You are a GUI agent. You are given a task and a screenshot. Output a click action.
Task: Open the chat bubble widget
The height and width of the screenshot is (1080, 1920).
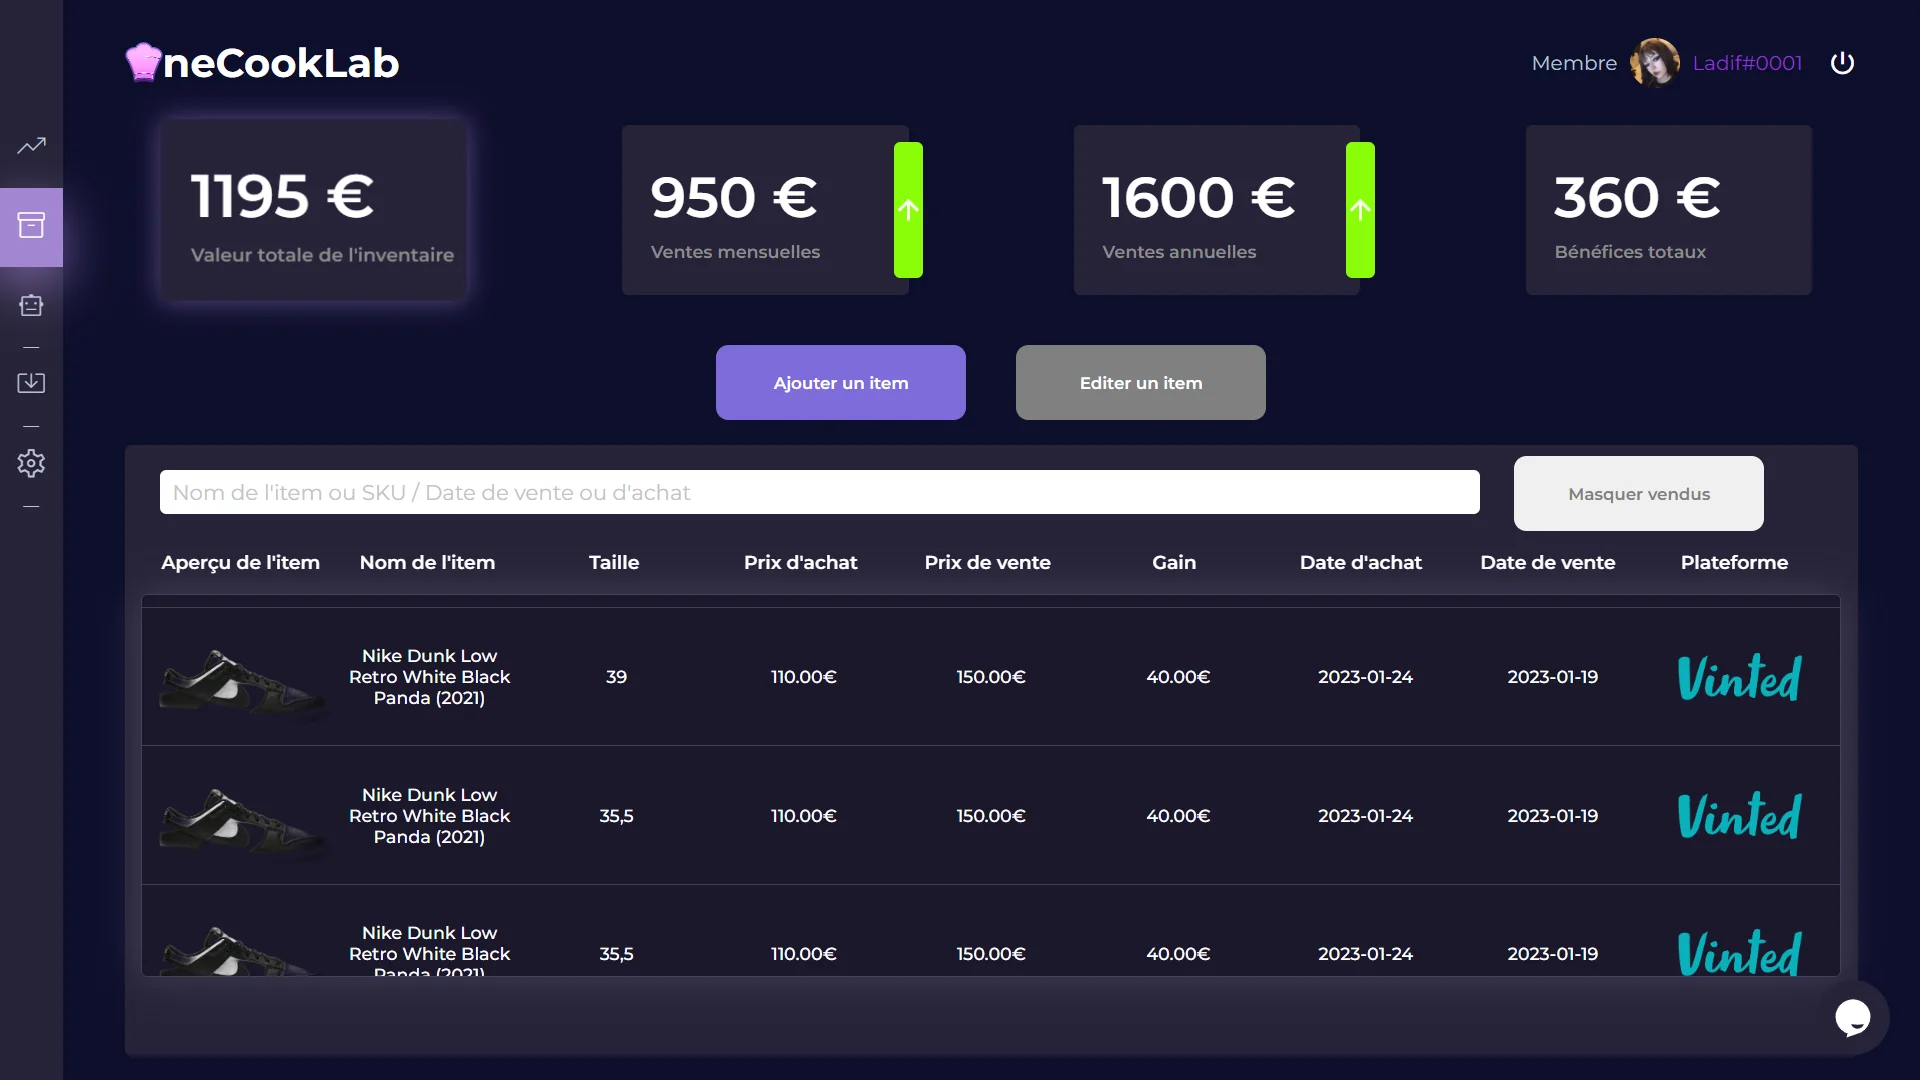point(1853,1018)
